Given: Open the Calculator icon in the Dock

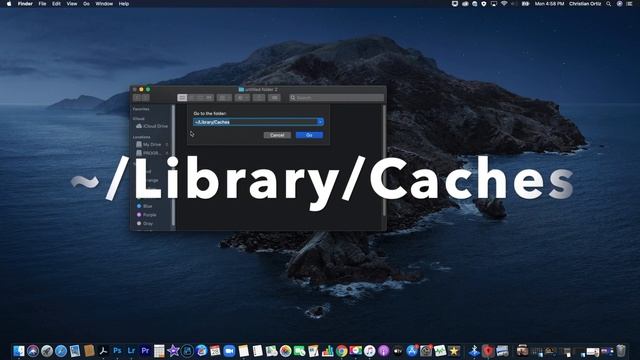Looking at the screenshot, I should click(x=159, y=351).
